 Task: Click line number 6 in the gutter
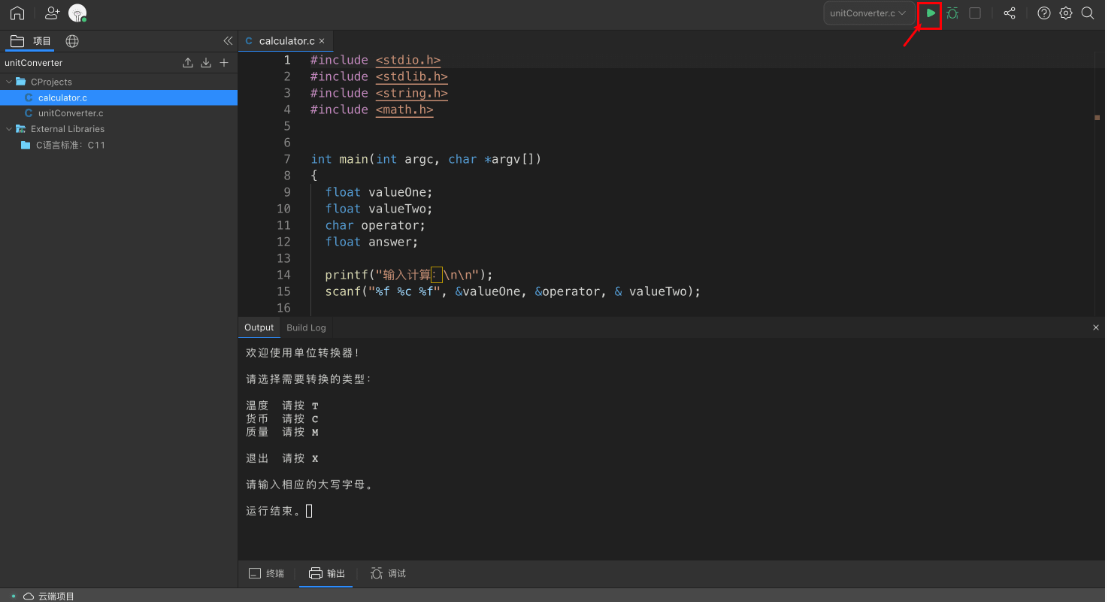tap(287, 143)
